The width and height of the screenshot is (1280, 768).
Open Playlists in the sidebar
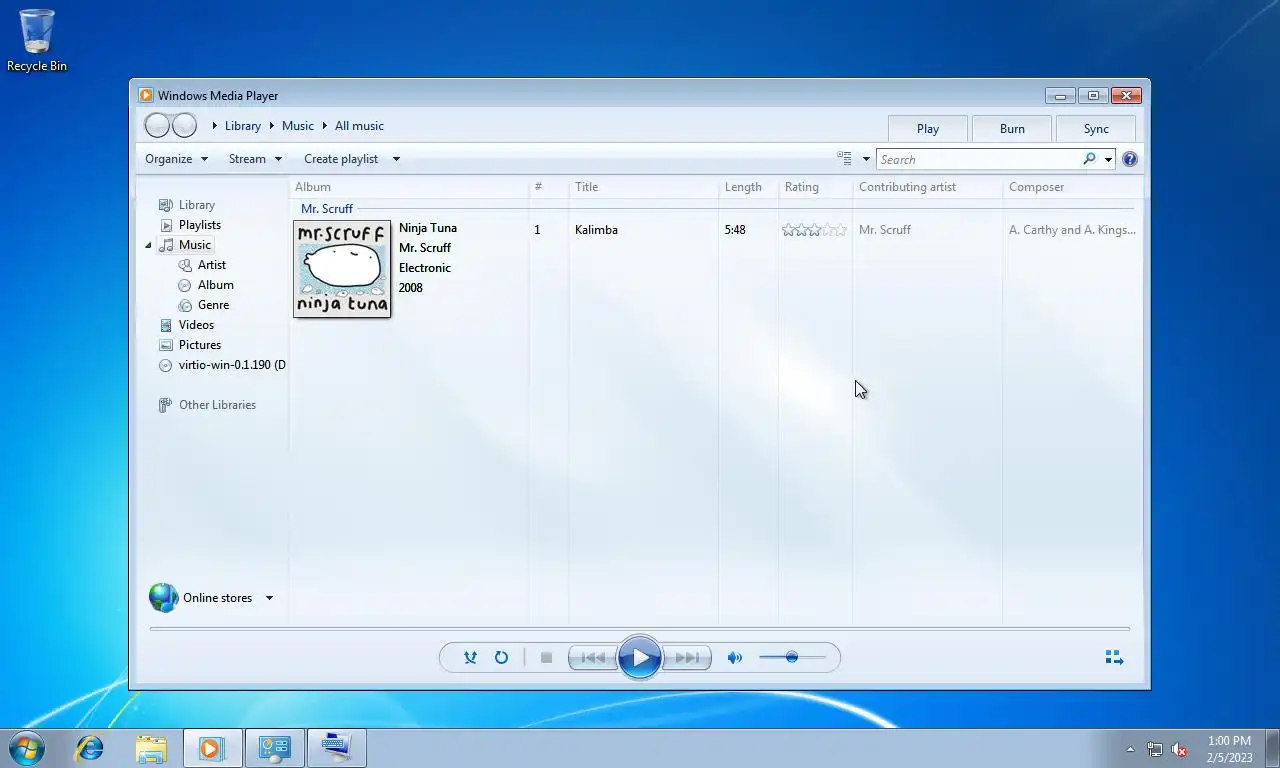[199, 225]
